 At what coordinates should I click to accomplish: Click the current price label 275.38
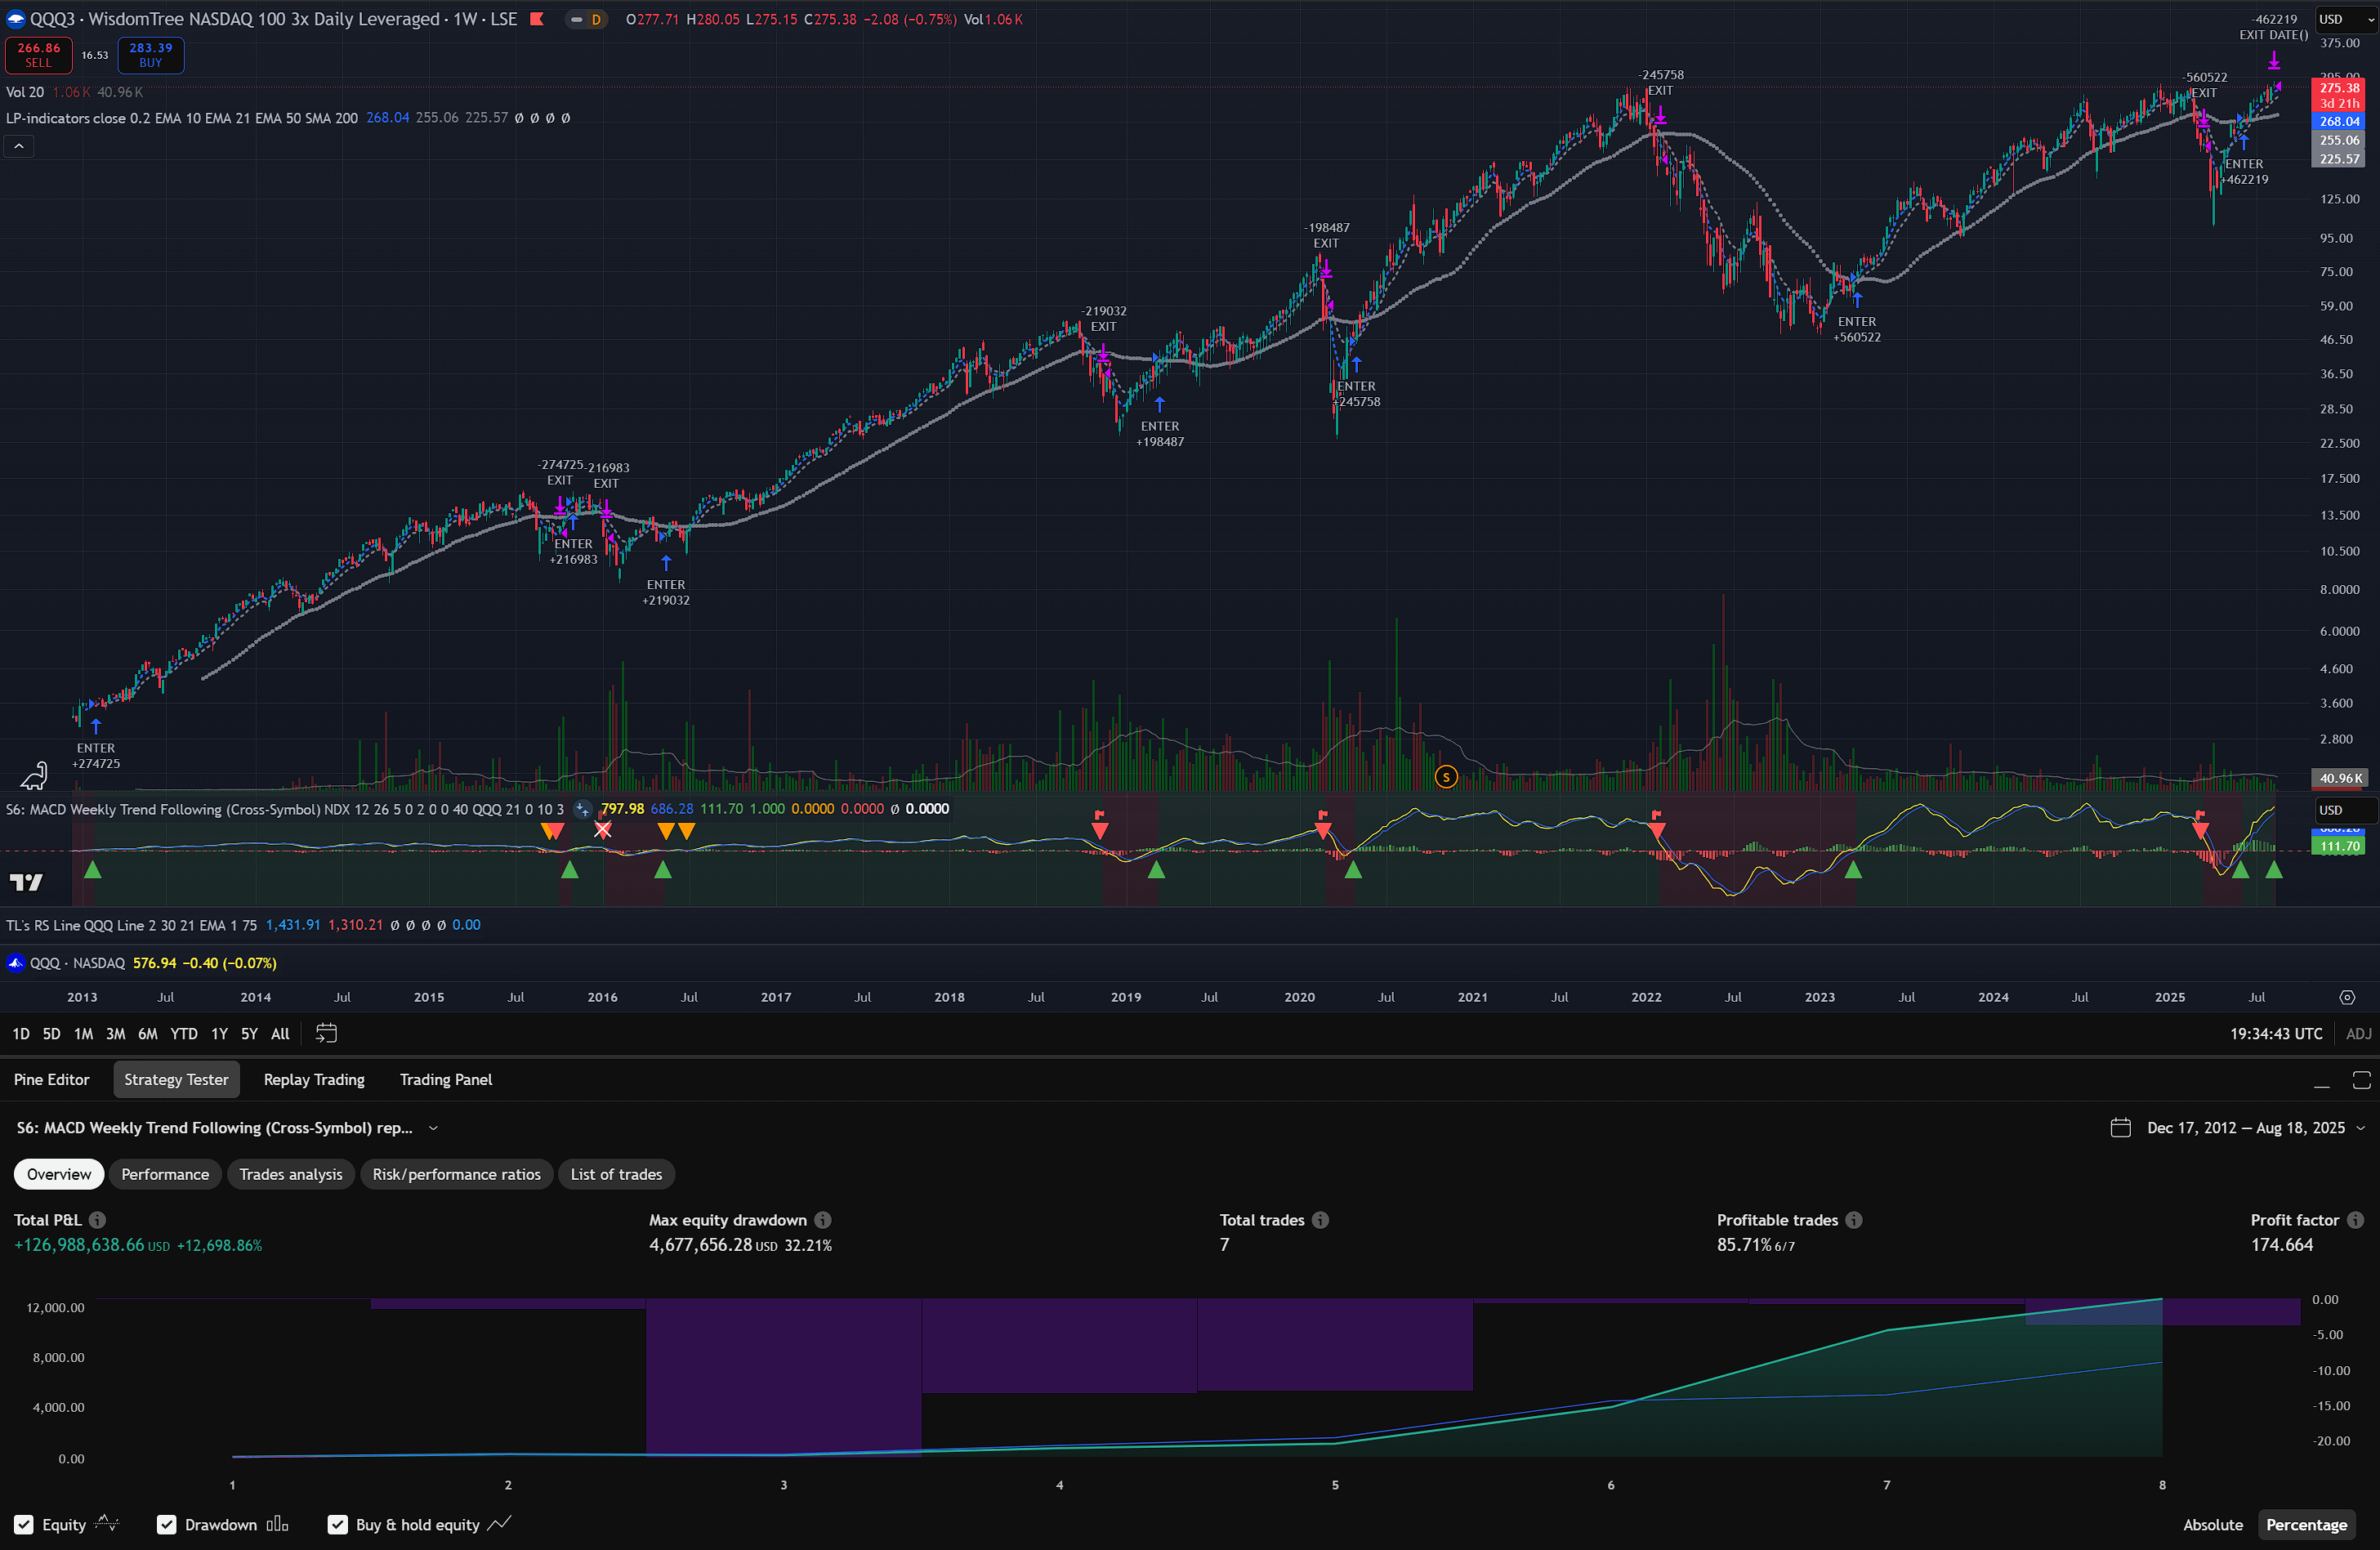(2339, 88)
